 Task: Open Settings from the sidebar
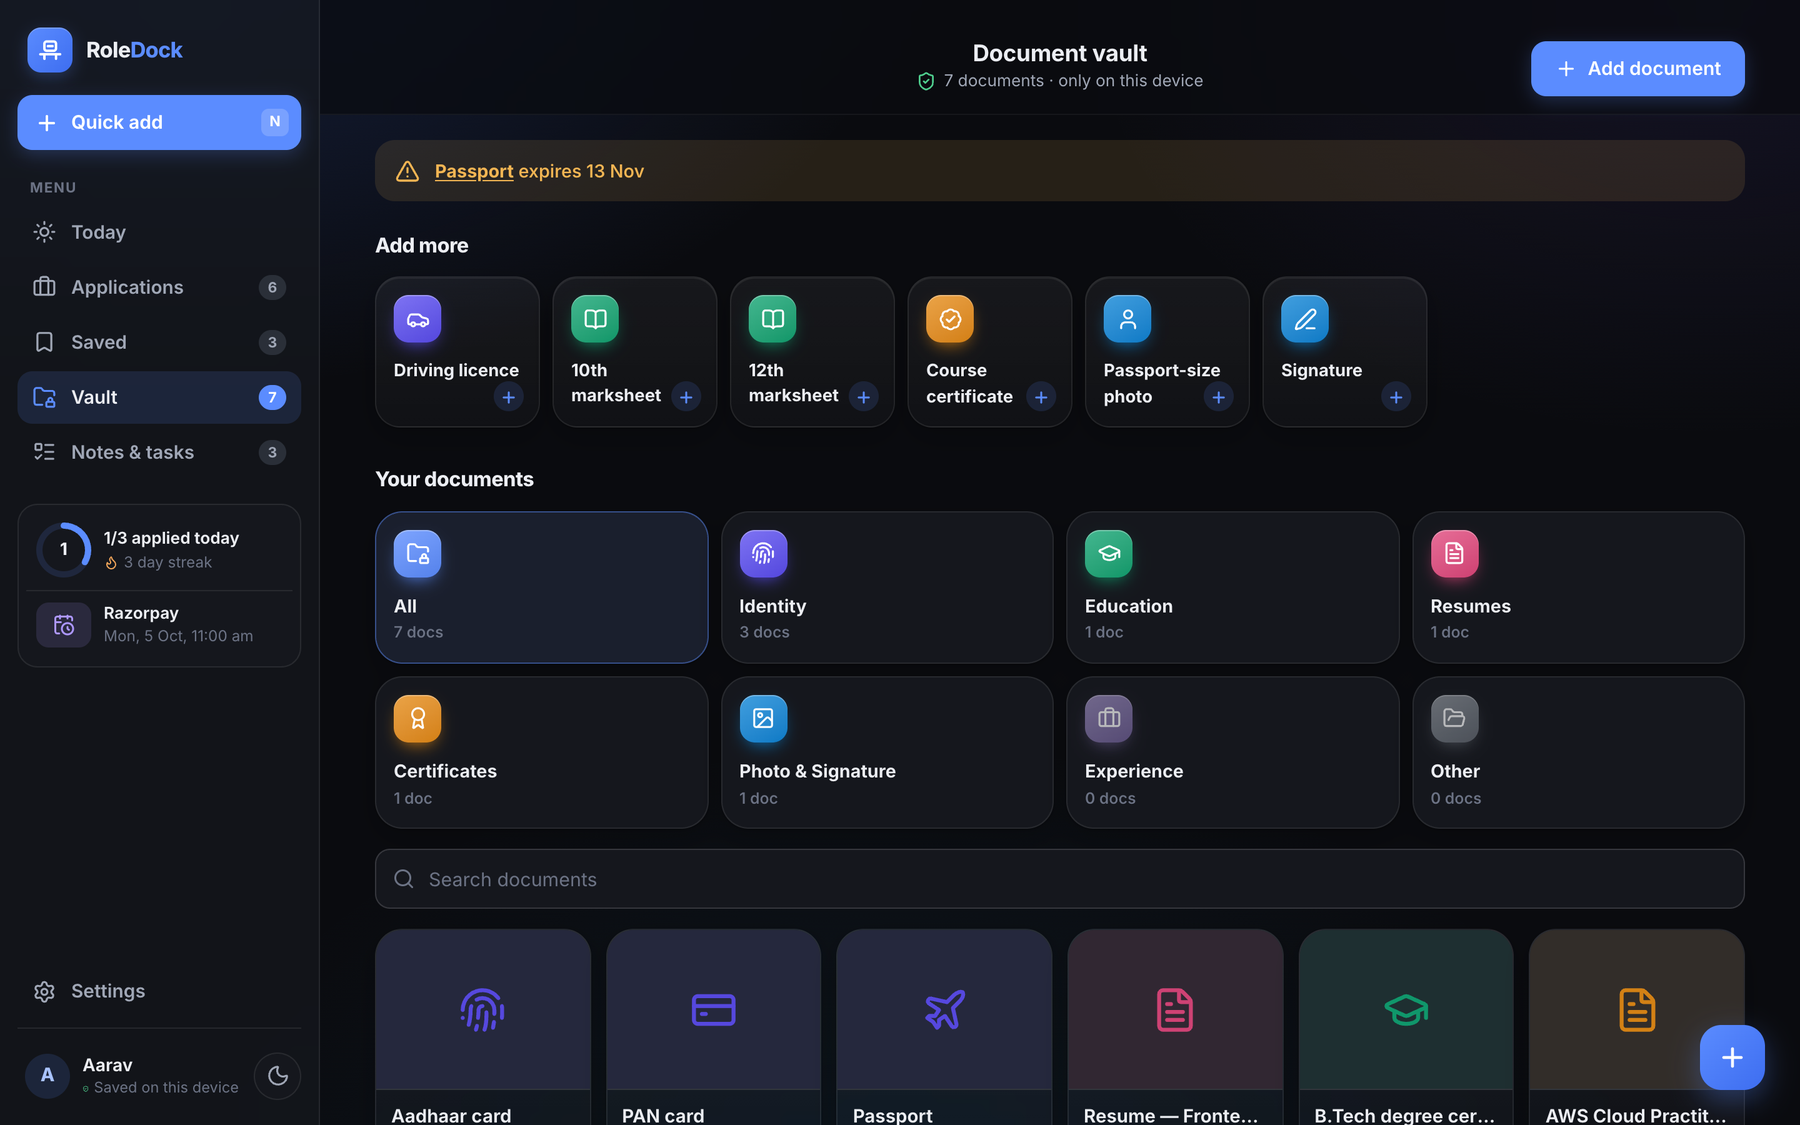pos(159,991)
